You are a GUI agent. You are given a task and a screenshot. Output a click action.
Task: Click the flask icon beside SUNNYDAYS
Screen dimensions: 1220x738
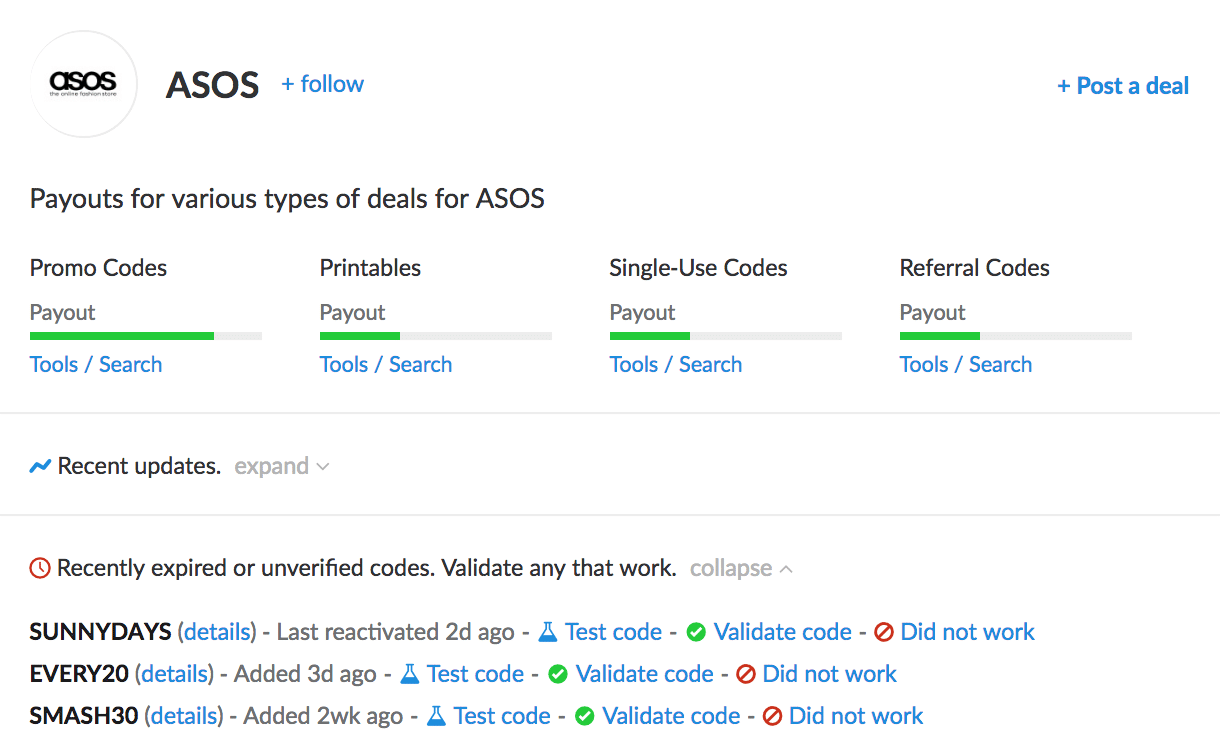tap(548, 632)
